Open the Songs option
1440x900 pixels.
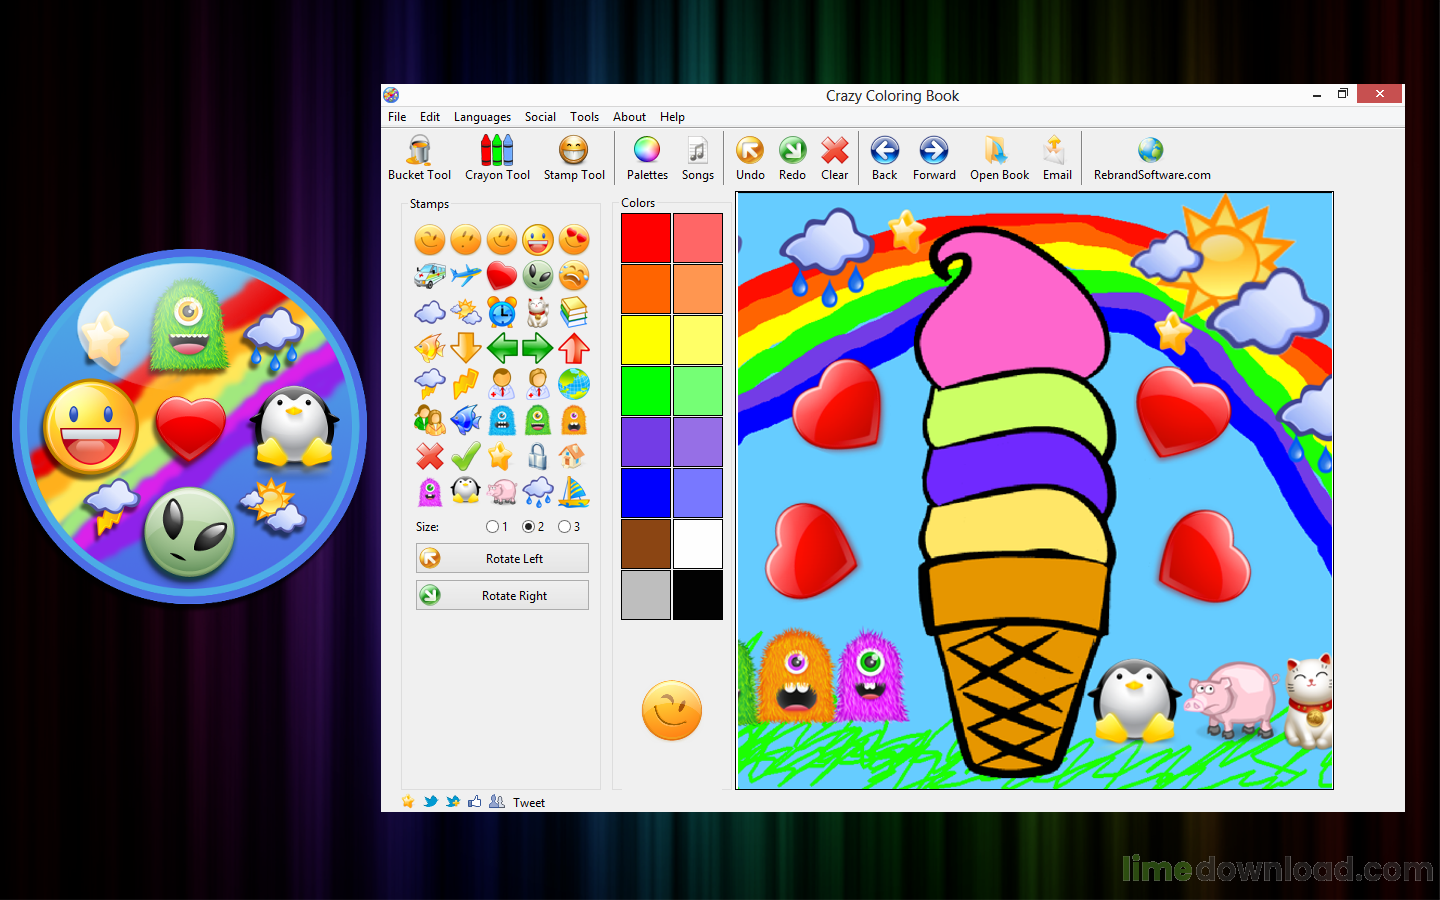click(697, 158)
